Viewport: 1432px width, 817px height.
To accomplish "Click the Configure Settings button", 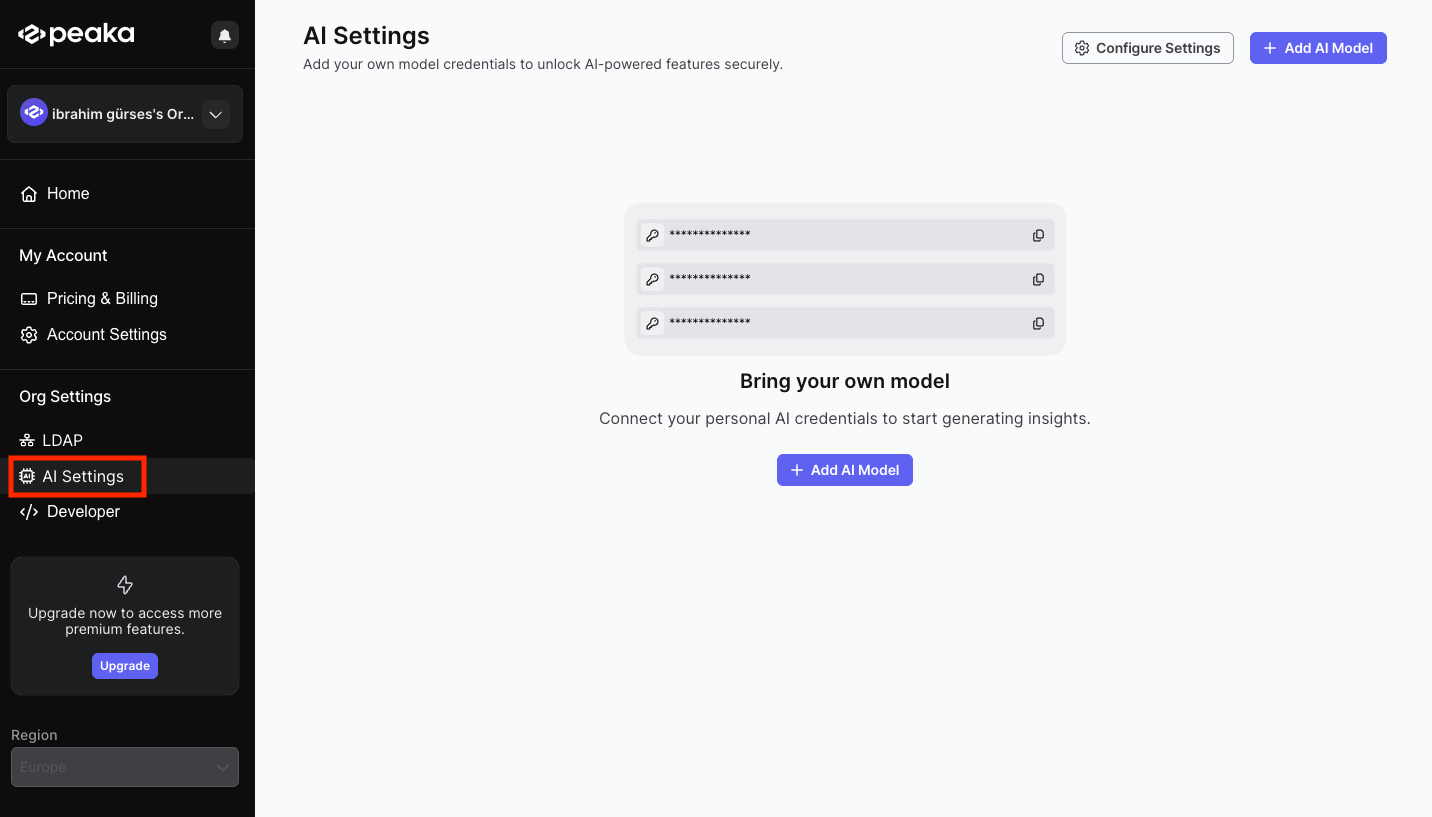I will point(1148,48).
